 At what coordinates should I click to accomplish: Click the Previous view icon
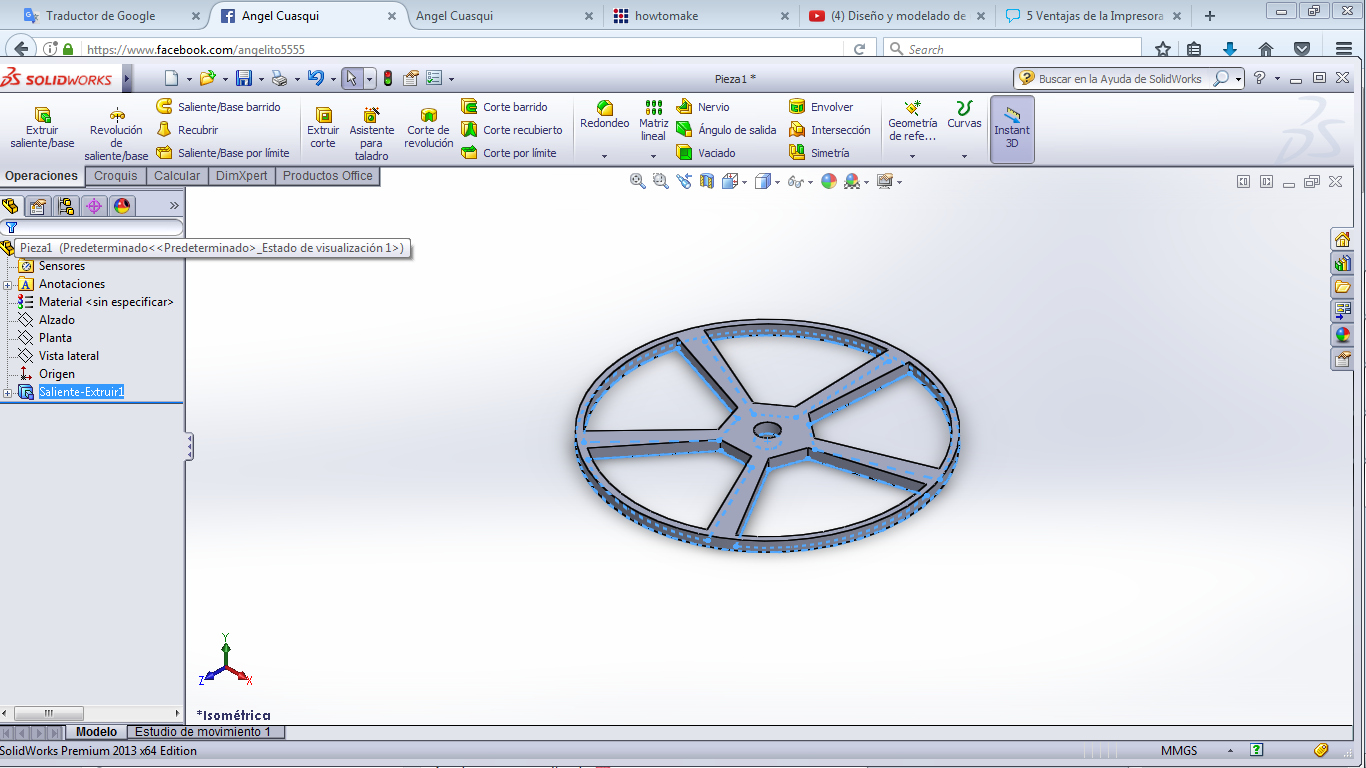[x=684, y=181]
